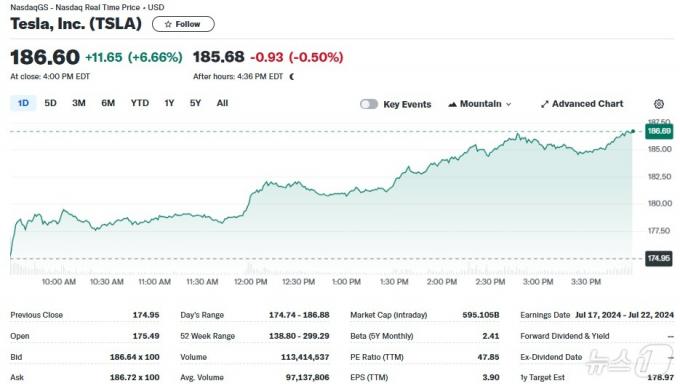The height and width of the screenshot is (386, 680).
Task: Click the 174.95 previous close chart label
Action: pyautogui.click(x=659, y=258)
